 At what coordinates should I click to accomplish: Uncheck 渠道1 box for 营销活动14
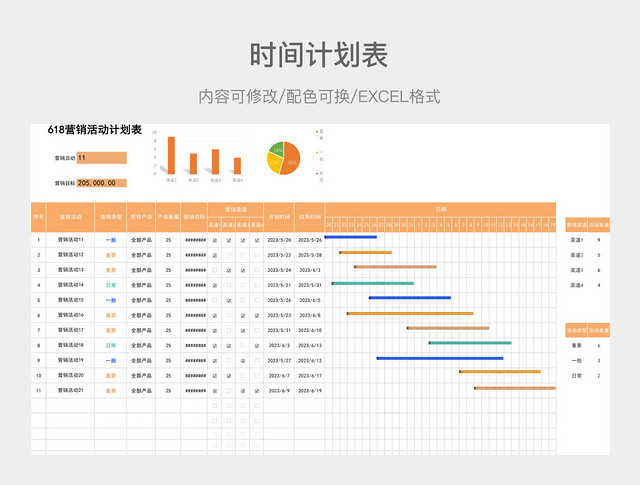click(215, 285)
